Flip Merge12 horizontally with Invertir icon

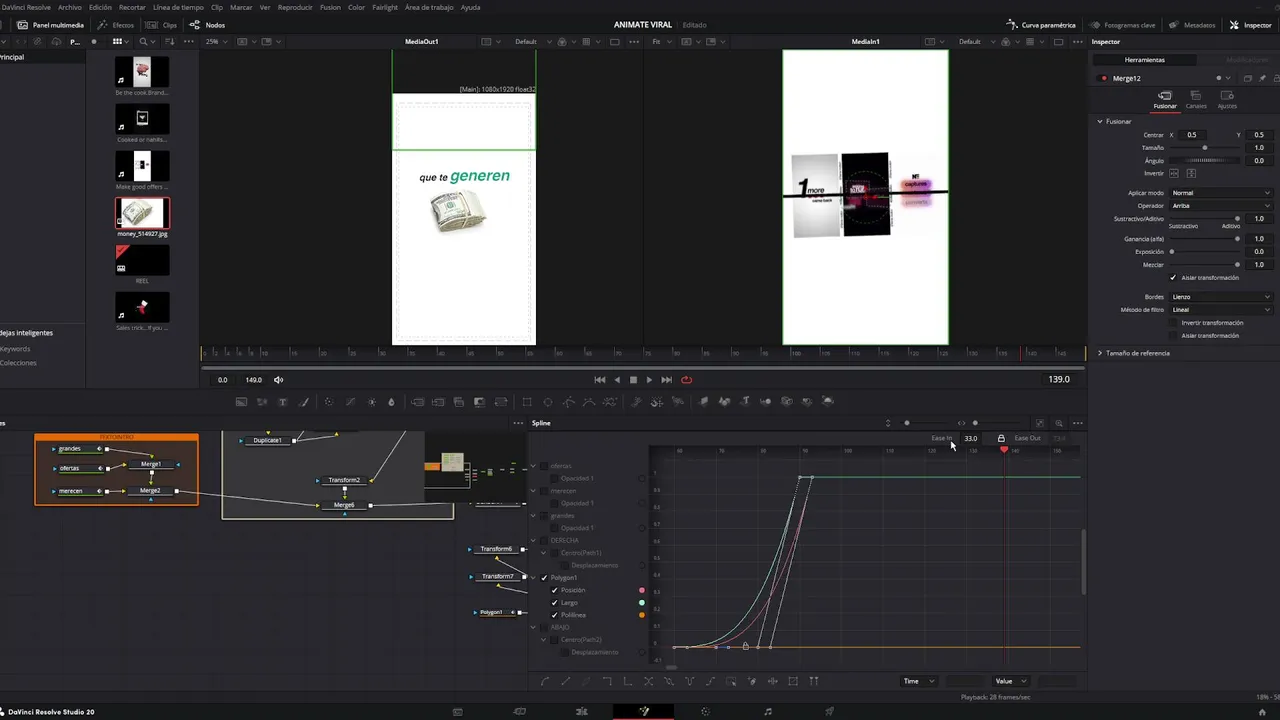point(1174,173)
